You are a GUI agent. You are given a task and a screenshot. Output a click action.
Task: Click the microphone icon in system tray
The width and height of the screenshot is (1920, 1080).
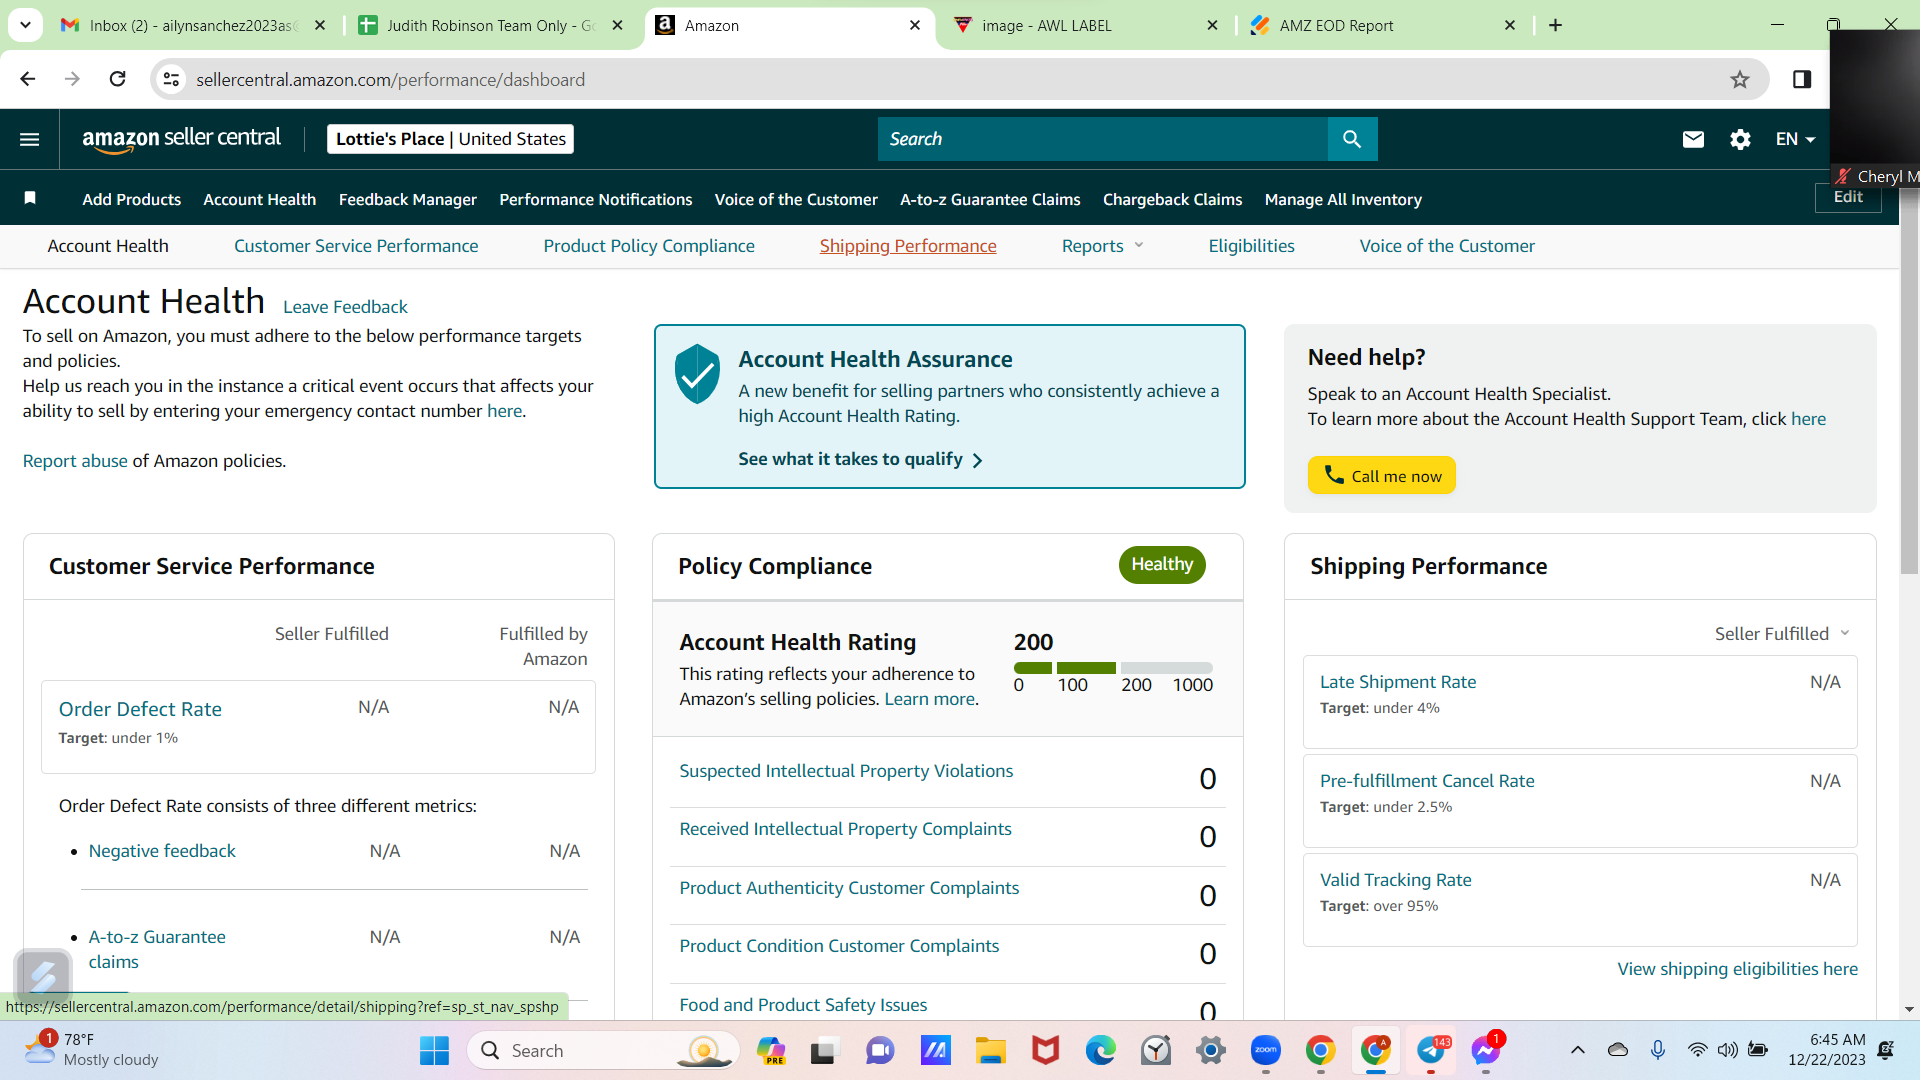(1658, 1050)
